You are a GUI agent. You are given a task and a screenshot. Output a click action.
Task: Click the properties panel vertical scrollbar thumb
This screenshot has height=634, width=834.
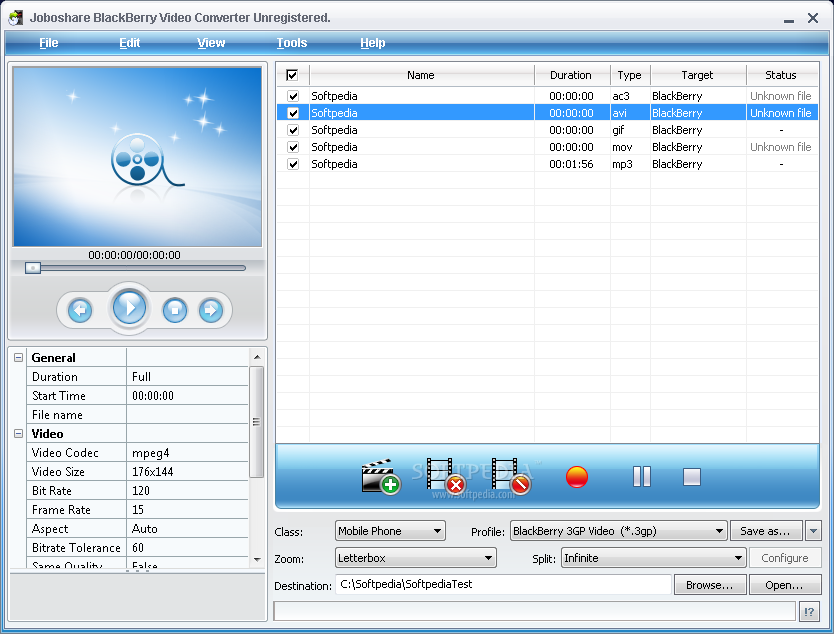(x=257, y=422)
